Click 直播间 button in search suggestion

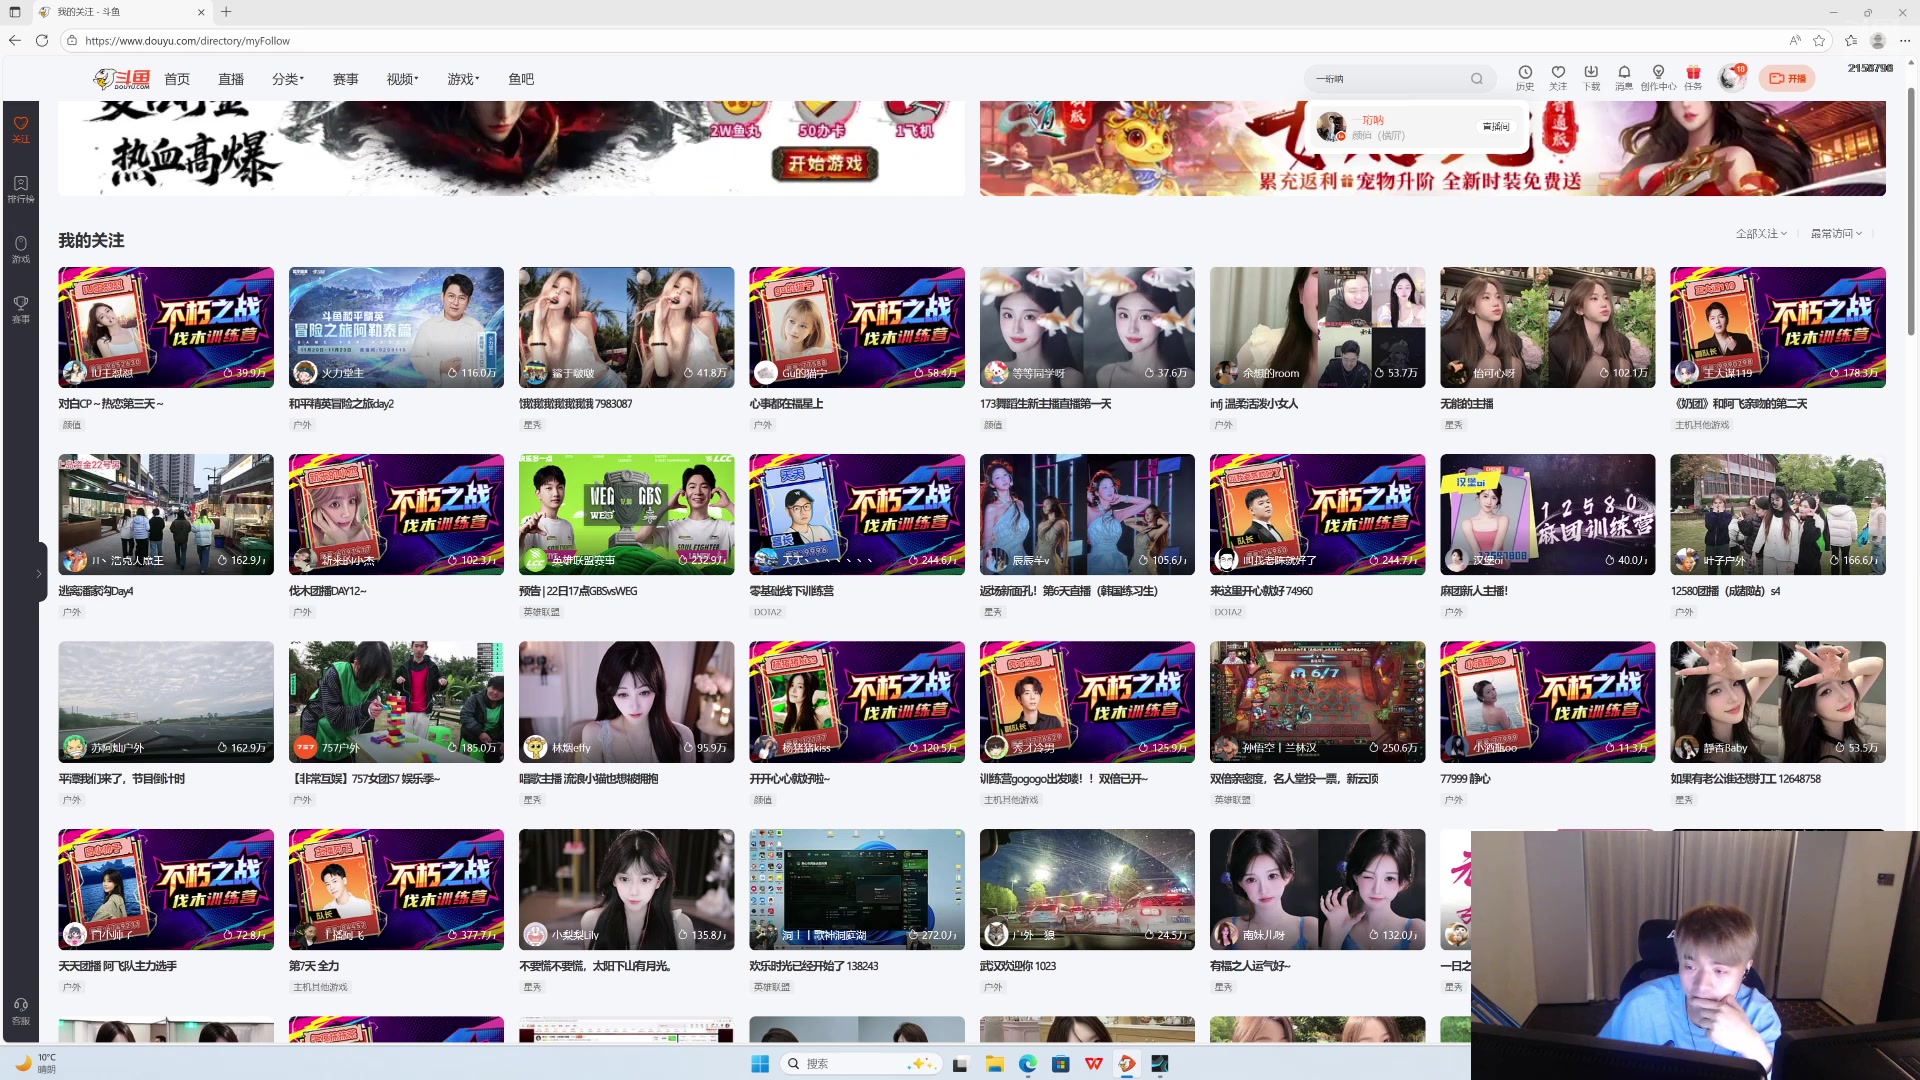[x=1496, y=127]
